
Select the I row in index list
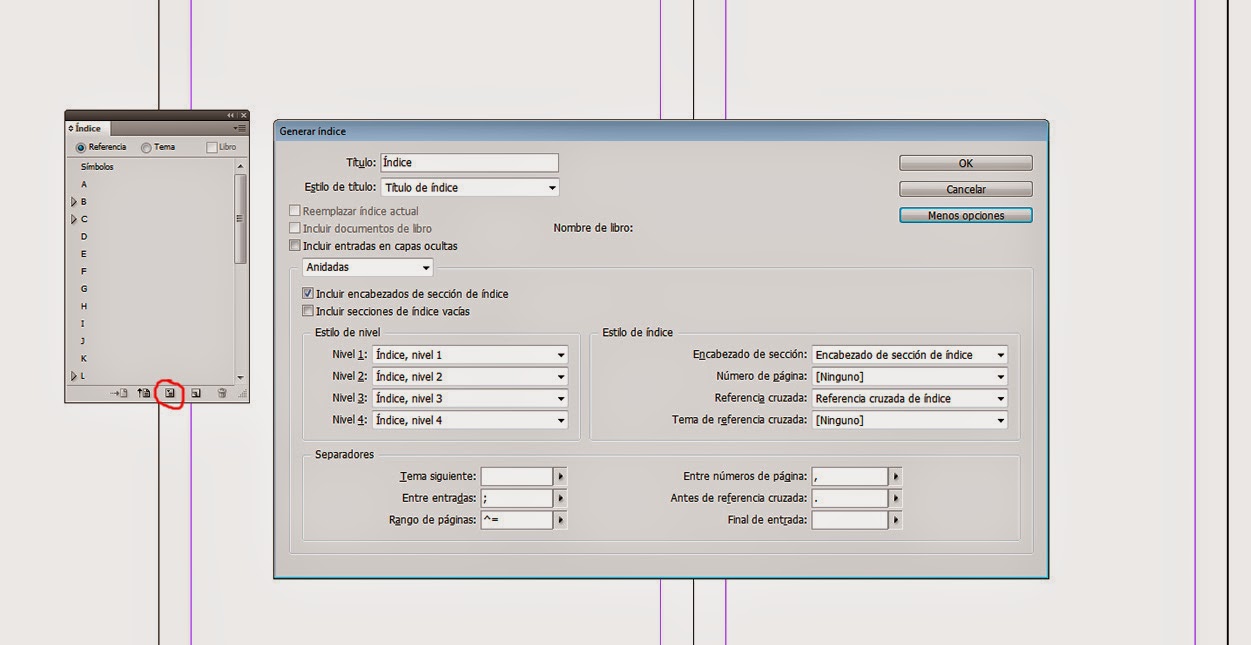pos(150,324)
